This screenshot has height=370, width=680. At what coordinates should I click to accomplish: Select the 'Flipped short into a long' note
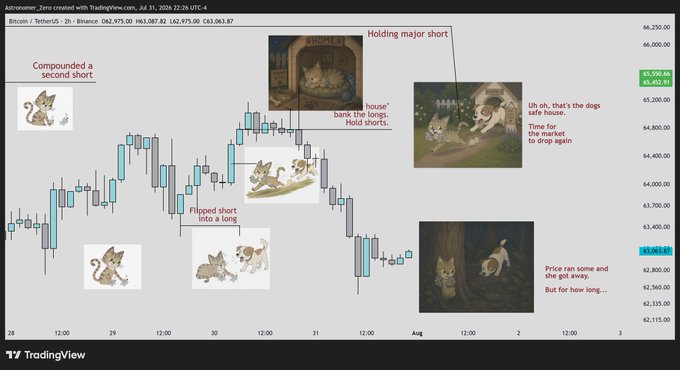point(213,215)
